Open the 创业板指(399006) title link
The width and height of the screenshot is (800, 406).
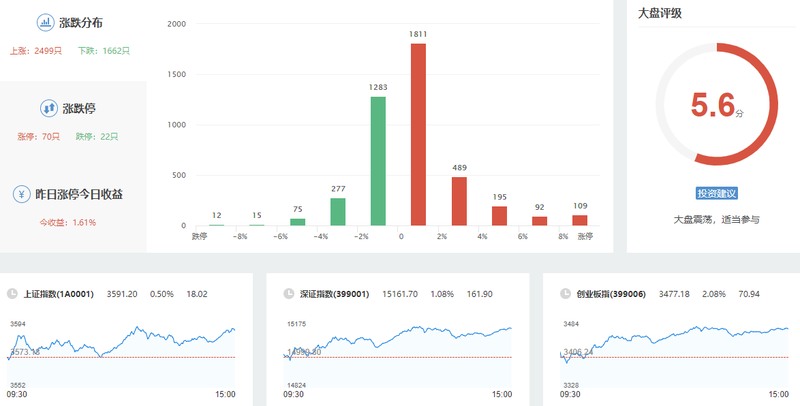coord(611,294)
